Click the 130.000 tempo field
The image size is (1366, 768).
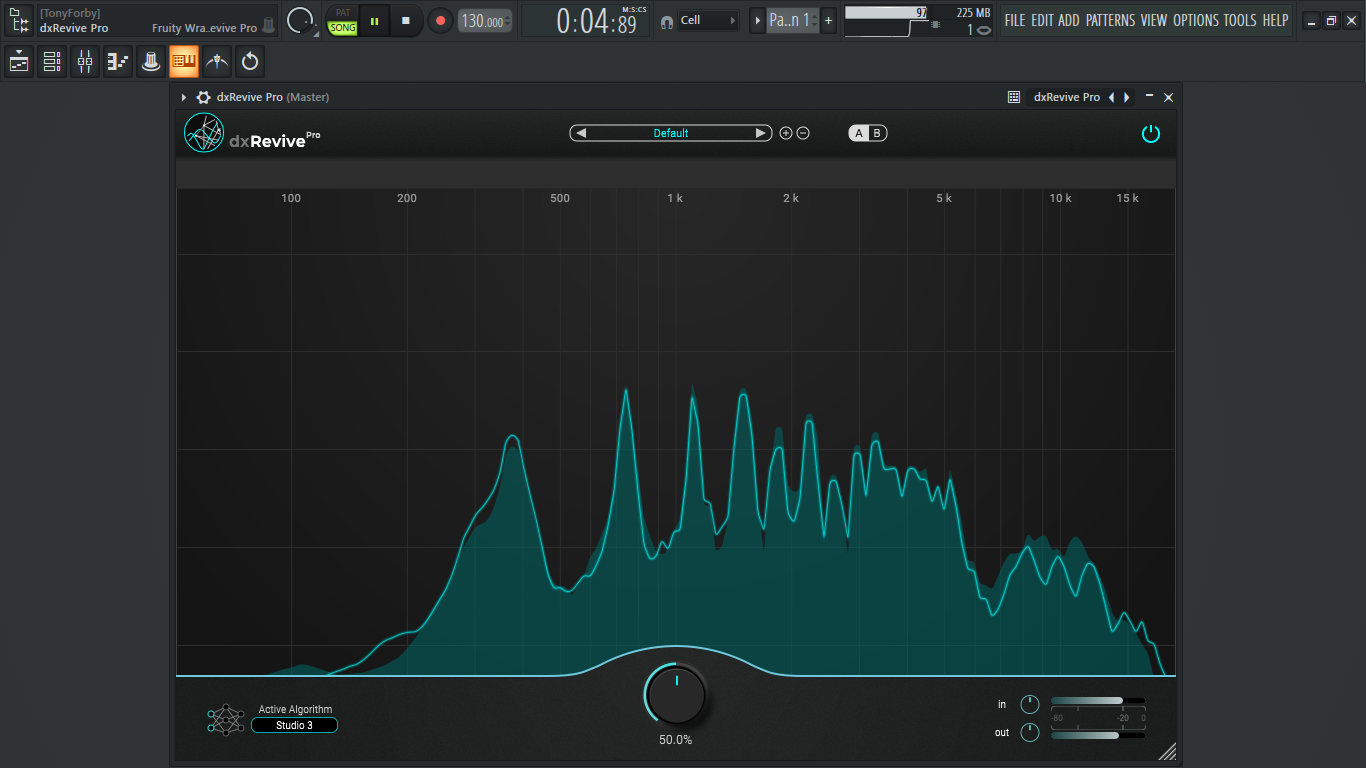click(x=485, y=20)
